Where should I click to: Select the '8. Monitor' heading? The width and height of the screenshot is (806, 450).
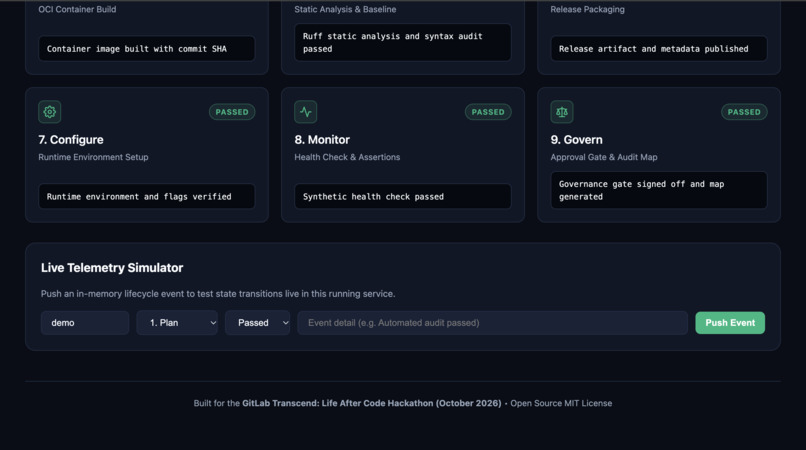pos(322,140)
